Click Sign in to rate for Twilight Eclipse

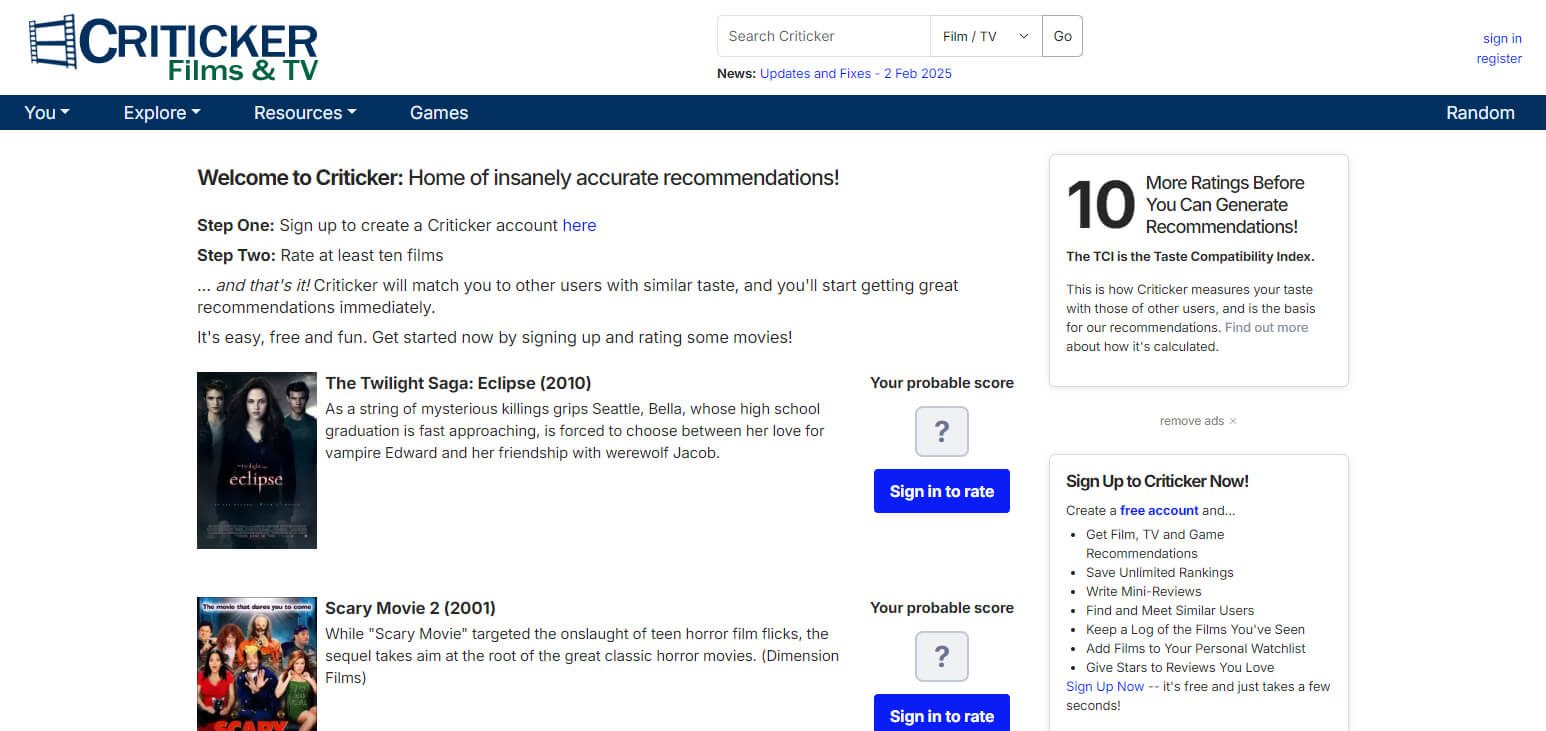coord(942,491)
